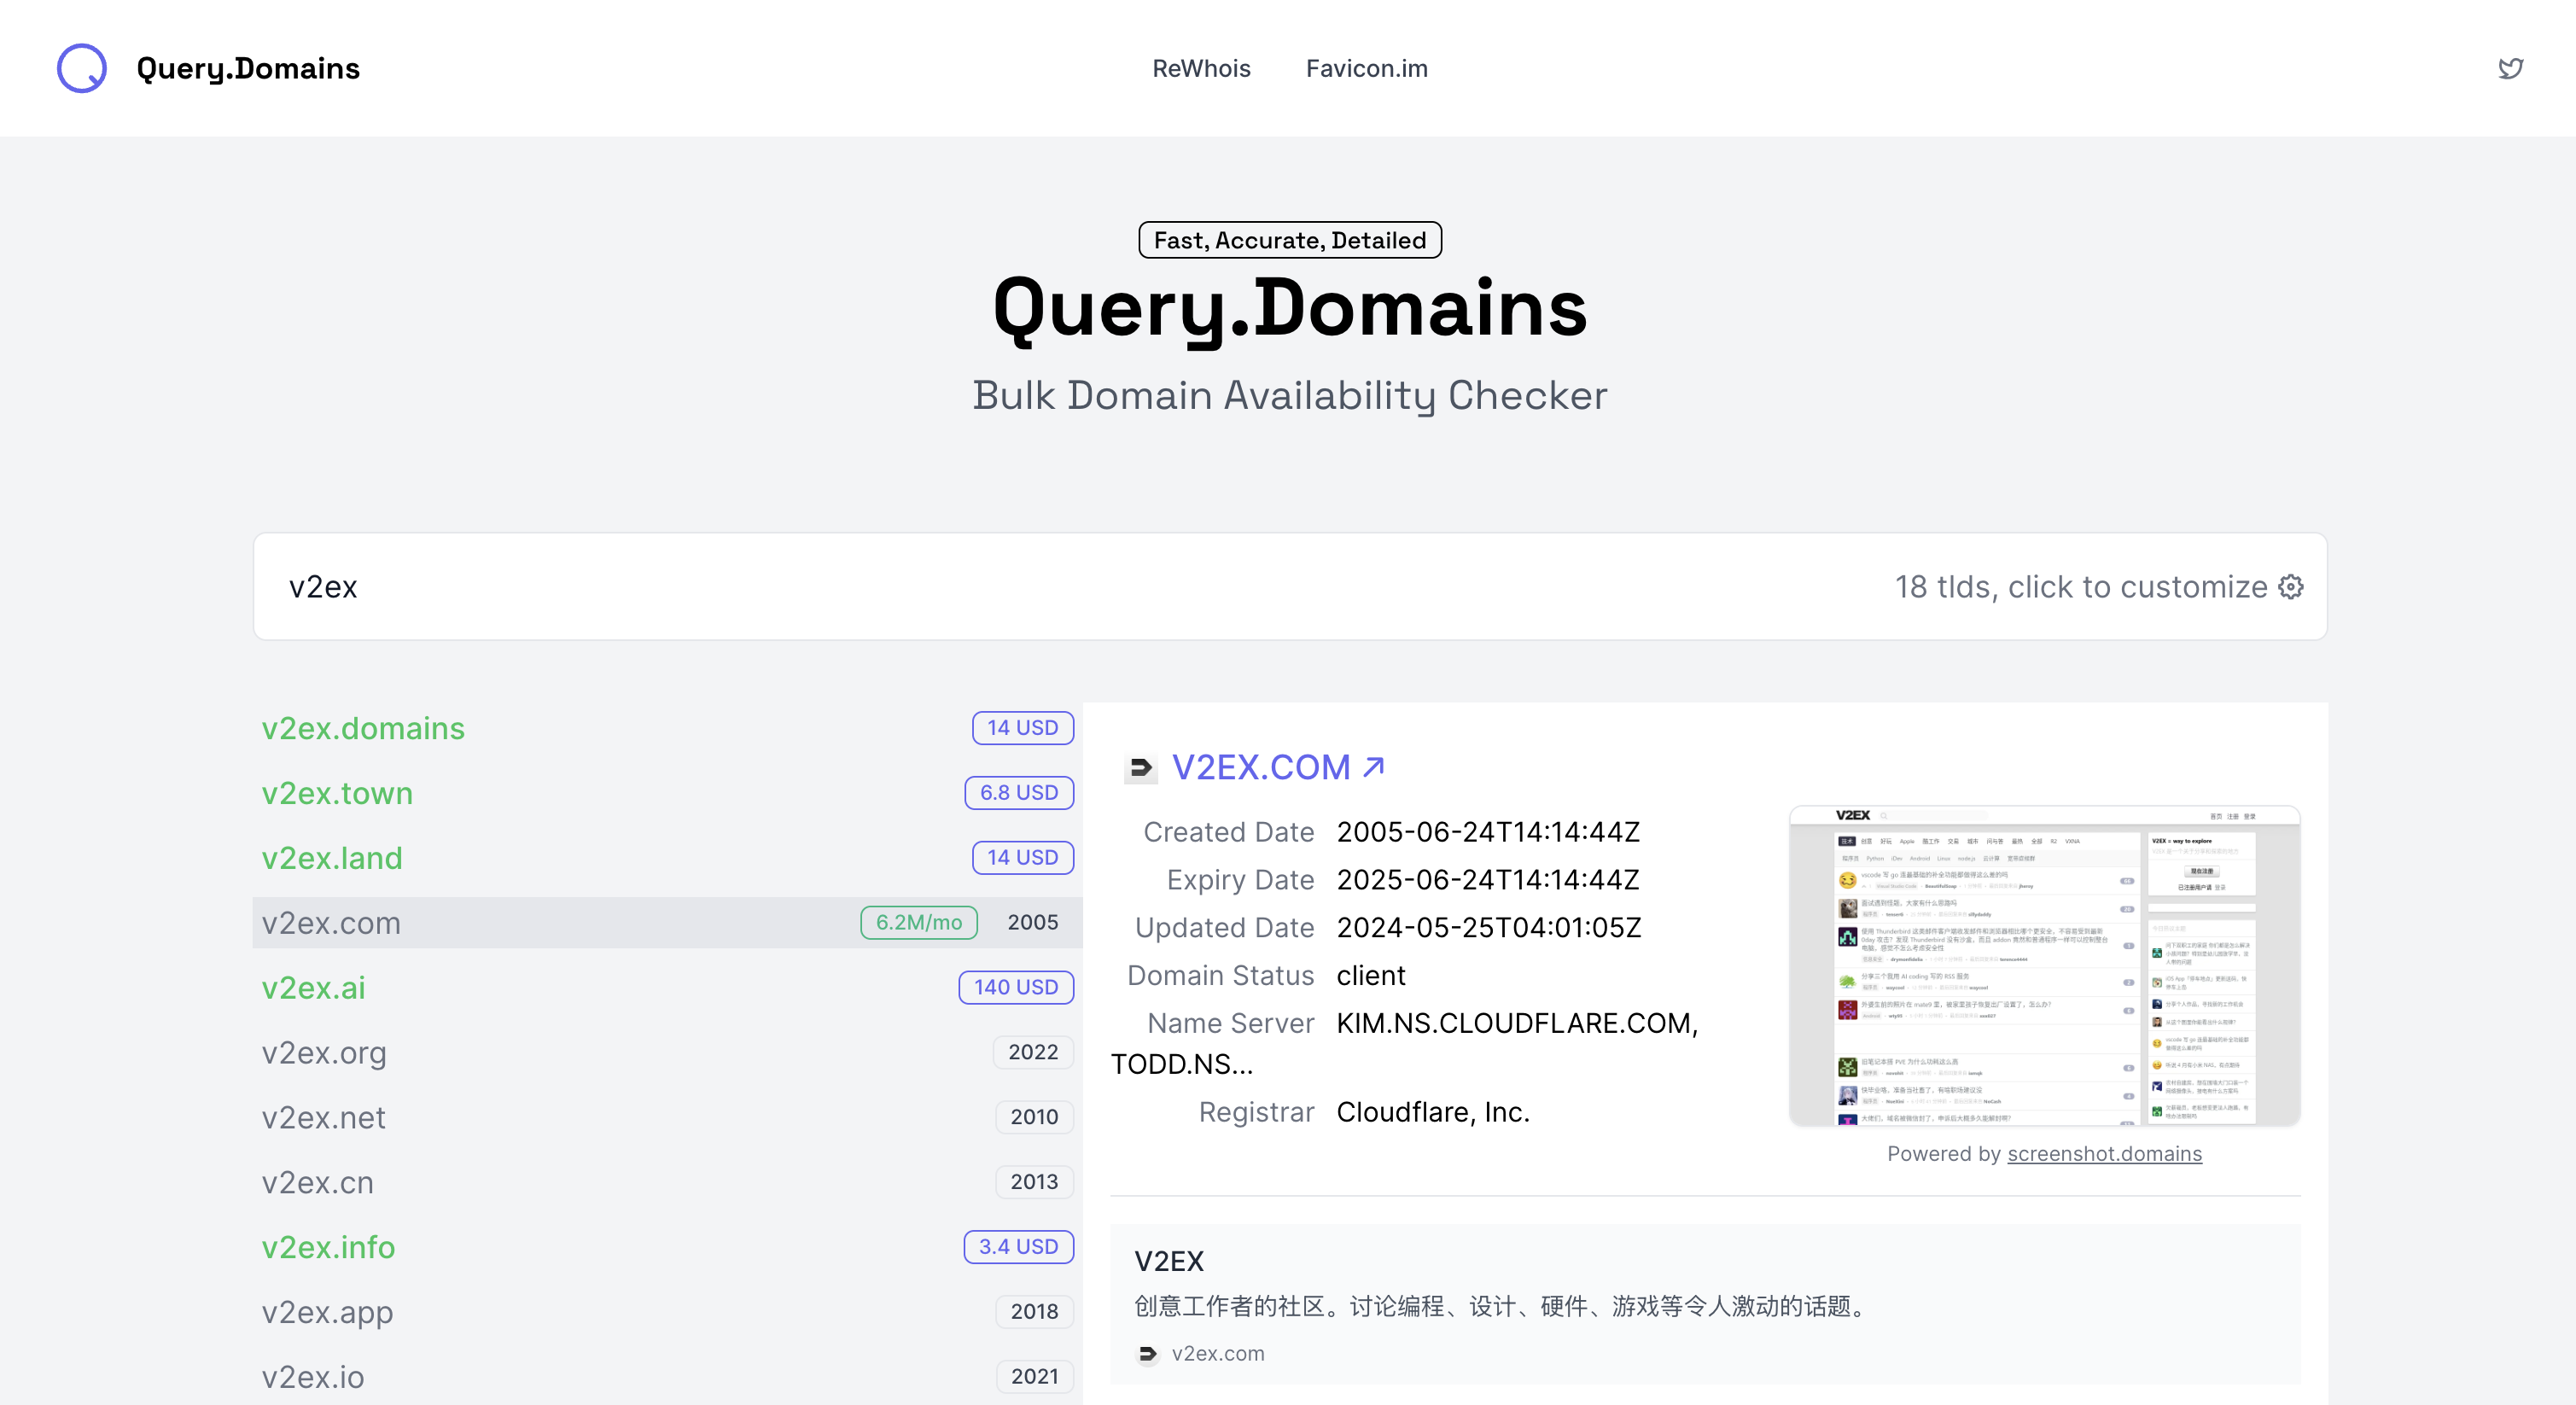Click the Registrar value Cloudflare, Inc.
This screenshot has height=1405, width=2576.
(x=1433, y=1113)
